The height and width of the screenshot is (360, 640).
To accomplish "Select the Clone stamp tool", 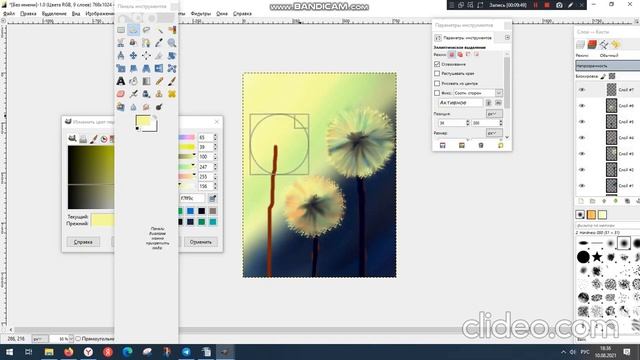I will (159, 94).
